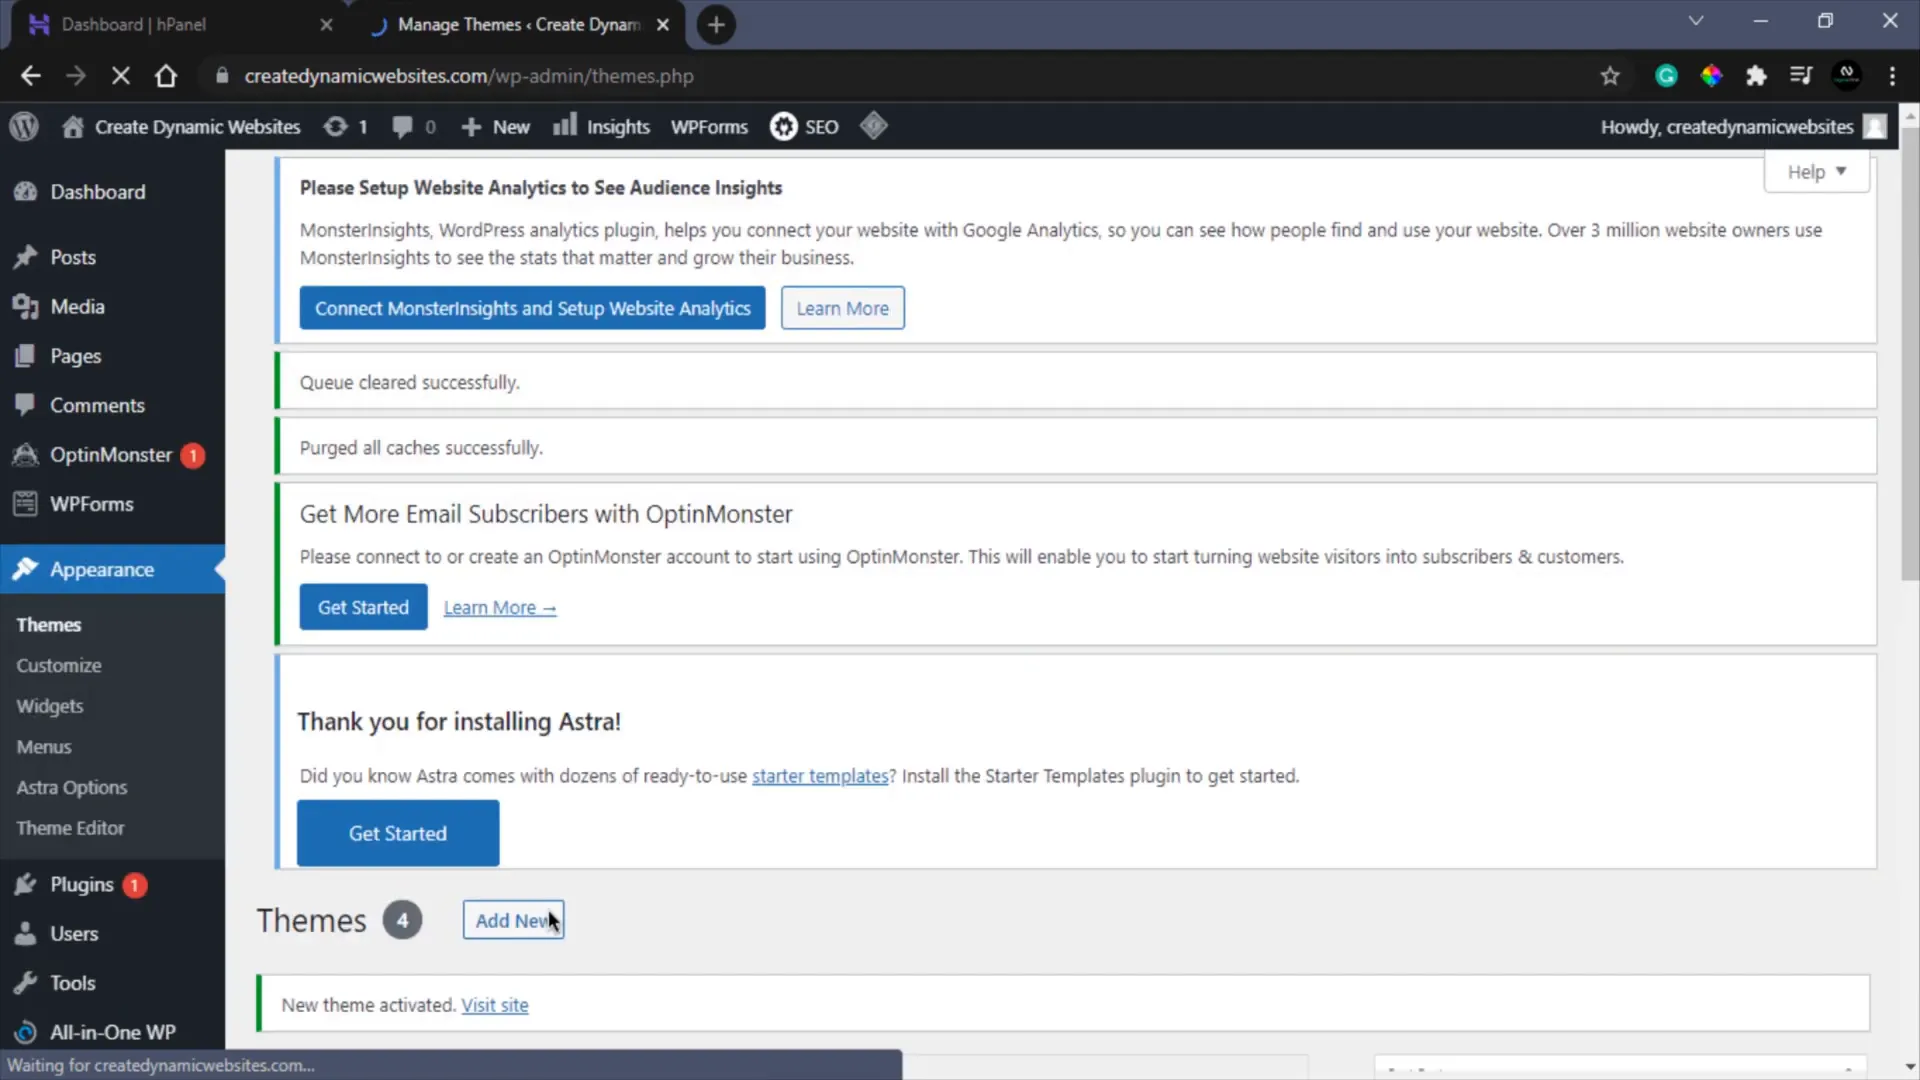Click the OptinMonster notification badge
The width and height of the screenshot is (1920, 1080).
click(x=193, y=455)
